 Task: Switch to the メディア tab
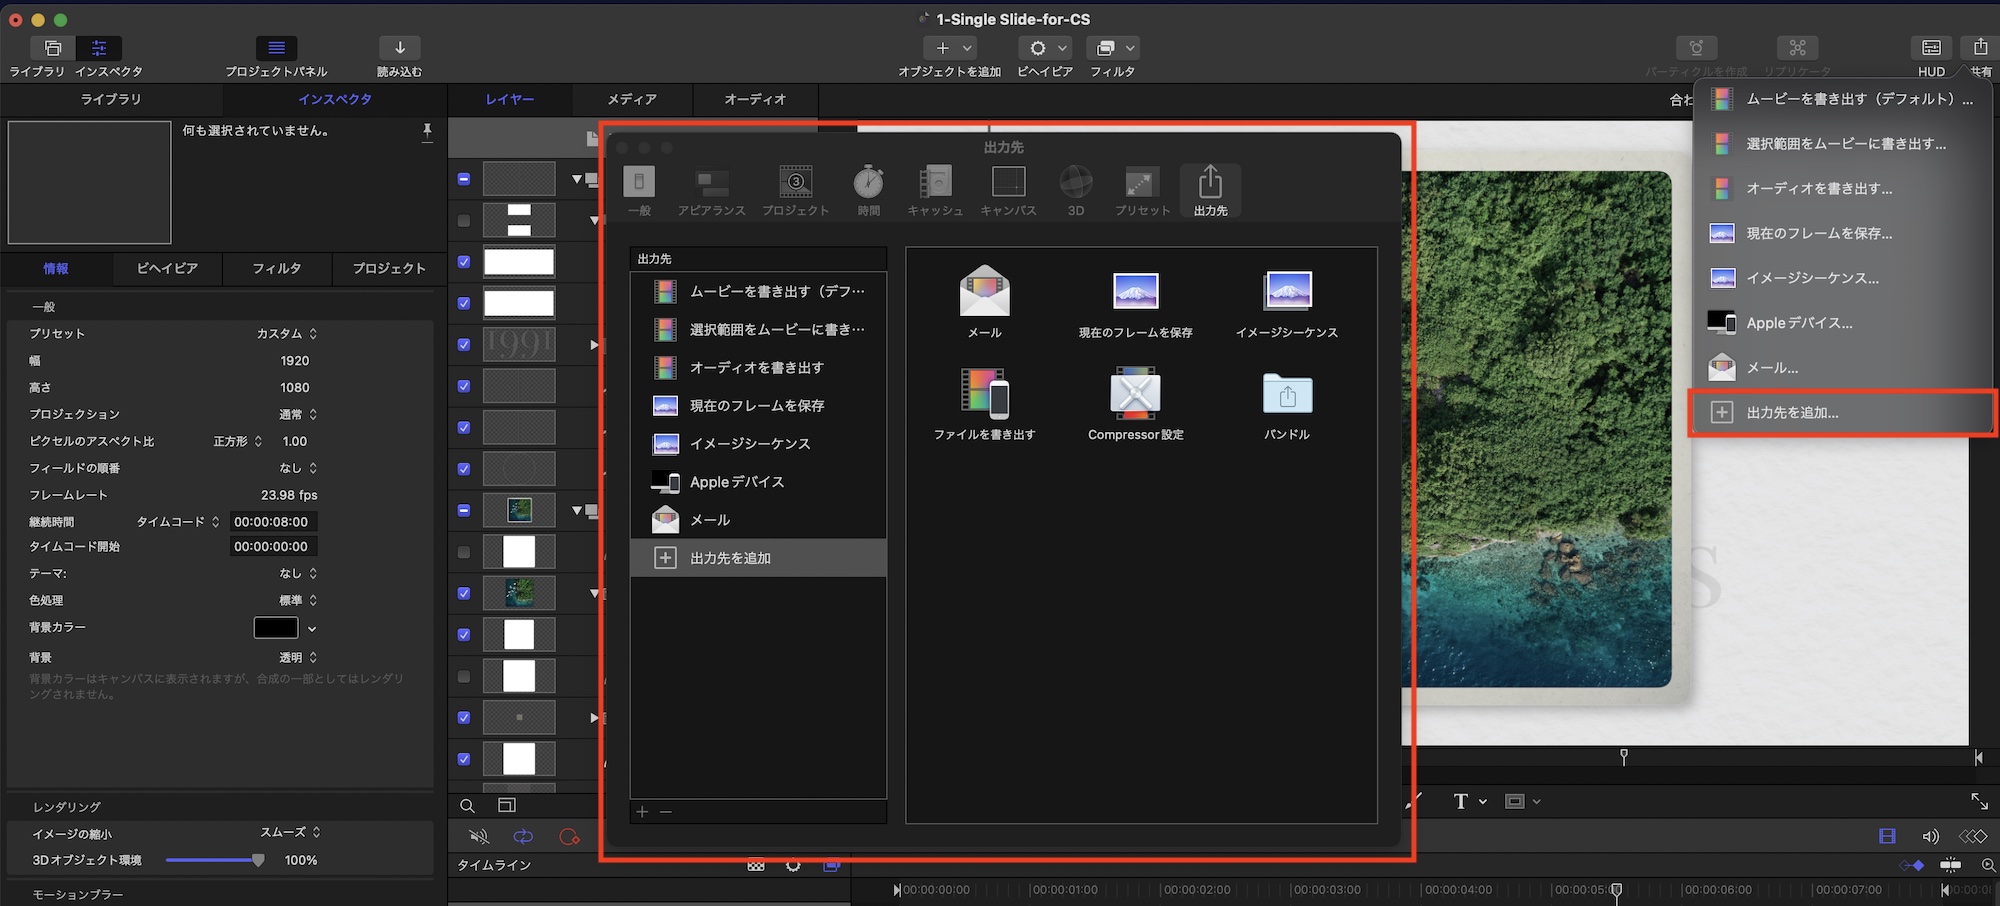pyautogui.click(x=632, y=99)
